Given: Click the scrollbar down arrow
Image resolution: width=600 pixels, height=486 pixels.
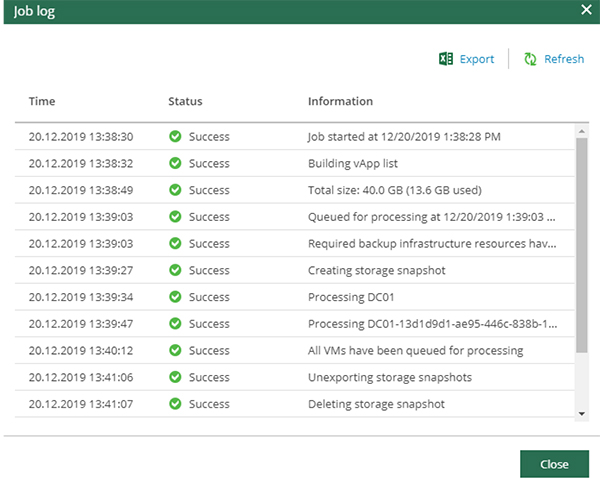Looking at the screenshot, I should 582,413.
